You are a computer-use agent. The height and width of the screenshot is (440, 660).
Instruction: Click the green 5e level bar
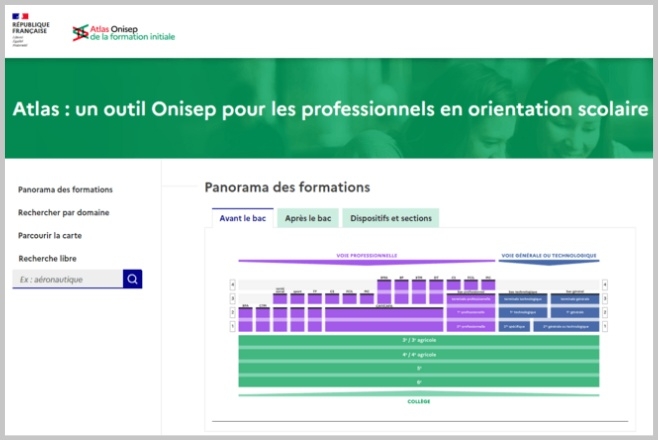pos(418,367)
